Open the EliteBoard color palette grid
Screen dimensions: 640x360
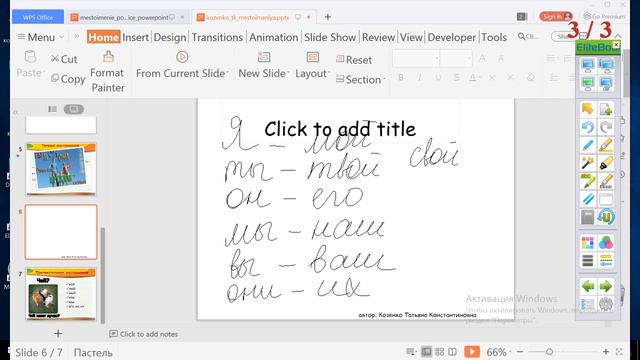pos(588,243)
